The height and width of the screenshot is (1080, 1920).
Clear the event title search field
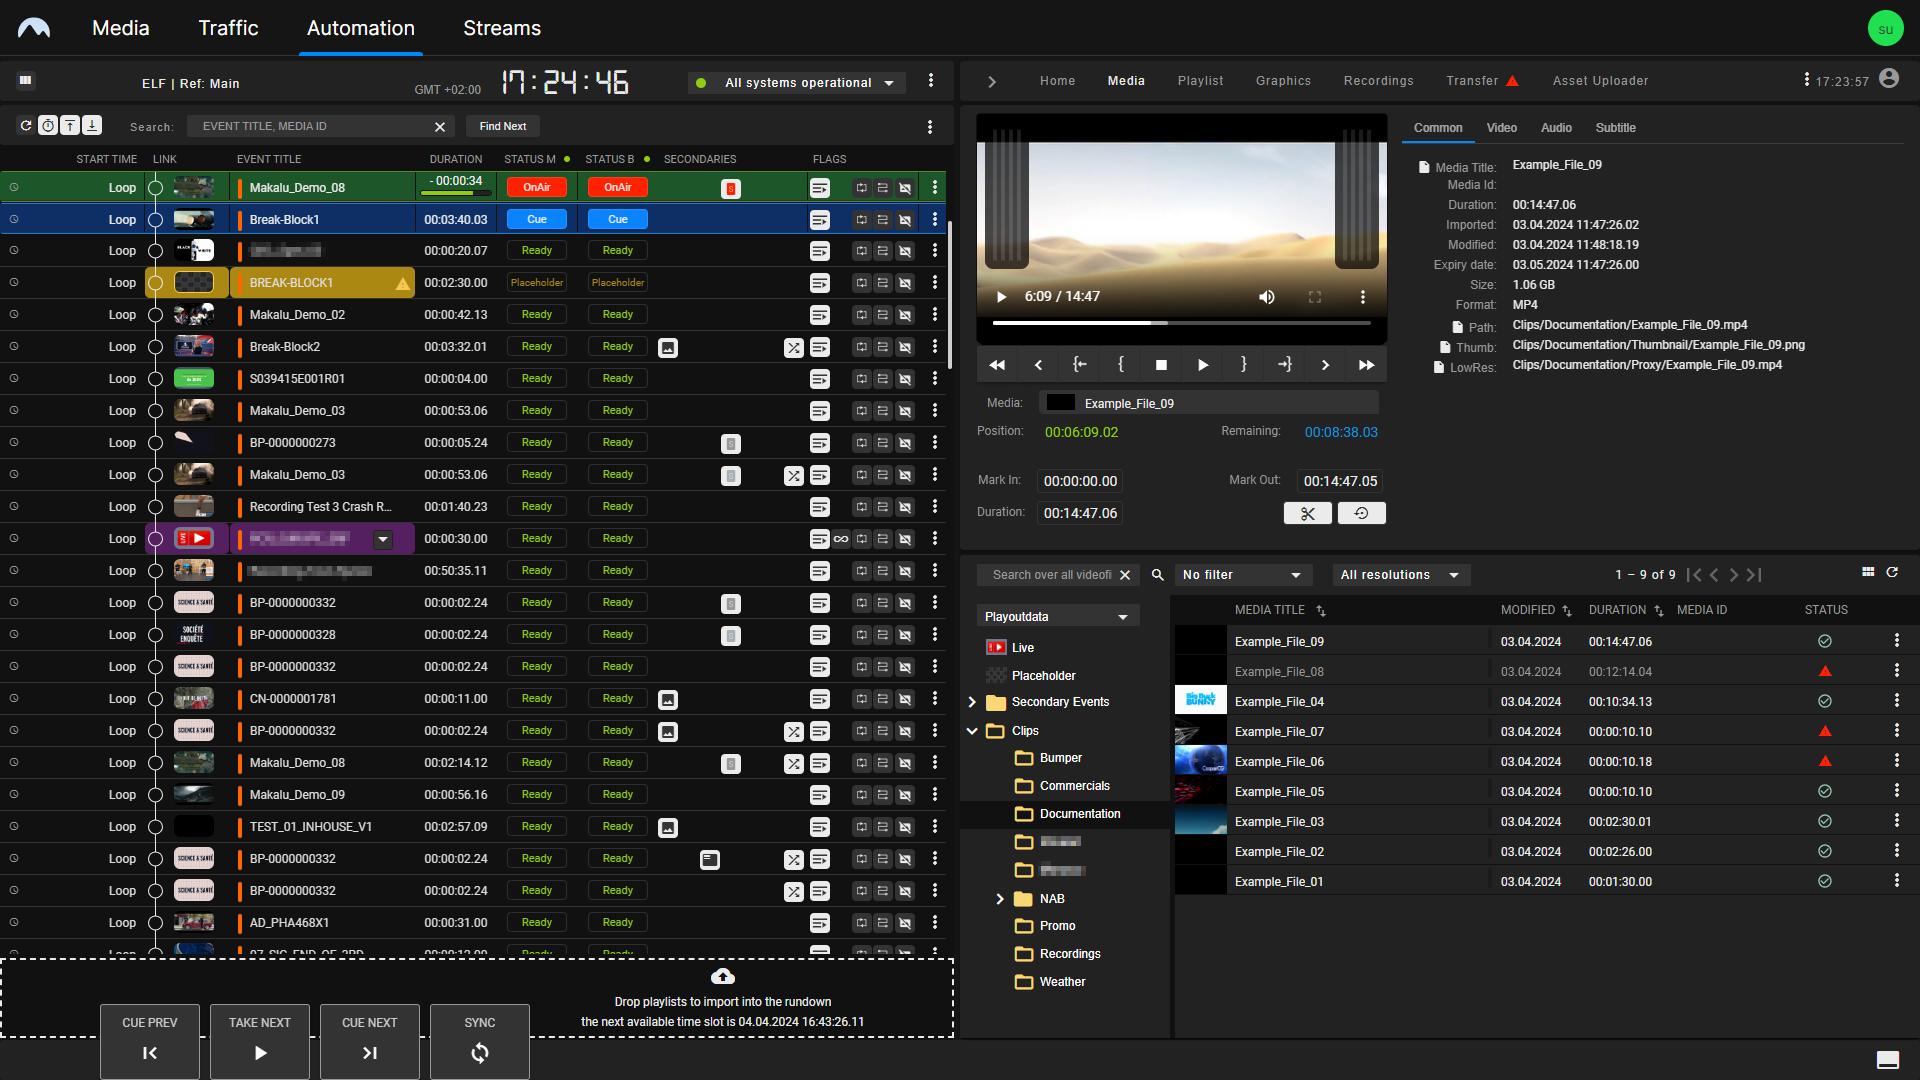[440, 127]
